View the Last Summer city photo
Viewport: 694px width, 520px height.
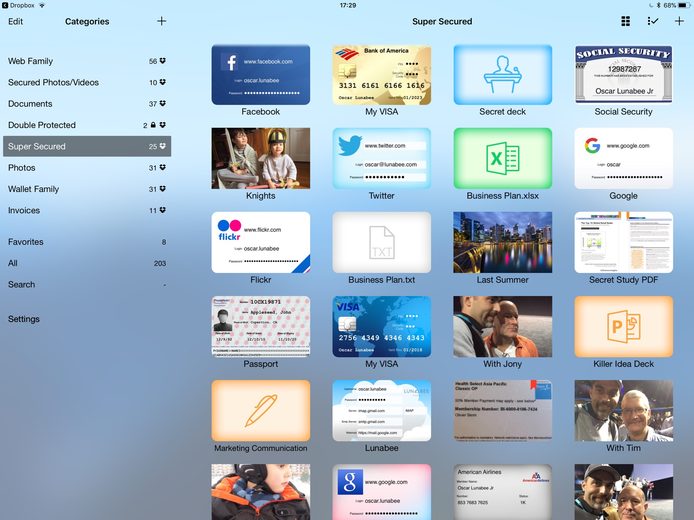click(x=502, y=243)
